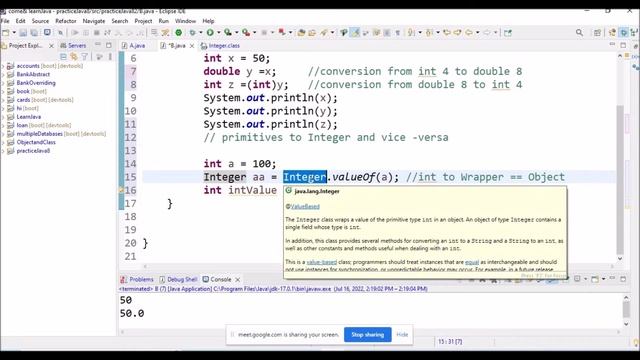Click the Save All toolbar icon

pos(34,33)
